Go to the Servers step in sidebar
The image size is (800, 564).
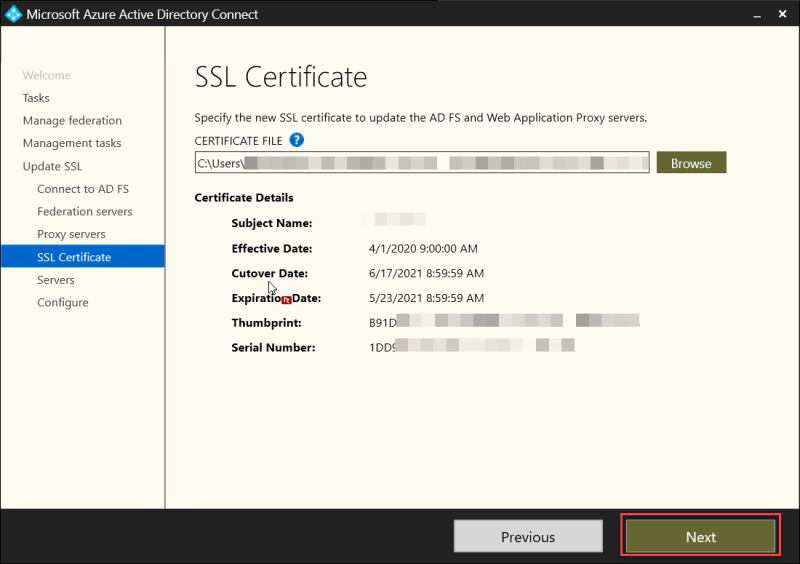(x=56, y=280)
